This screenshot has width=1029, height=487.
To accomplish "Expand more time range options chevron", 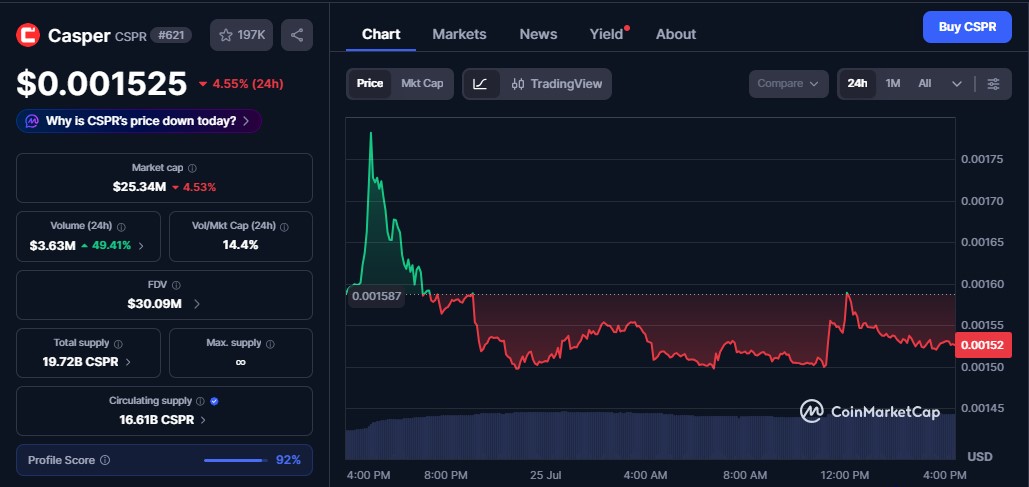I will (x=957, y=84).
